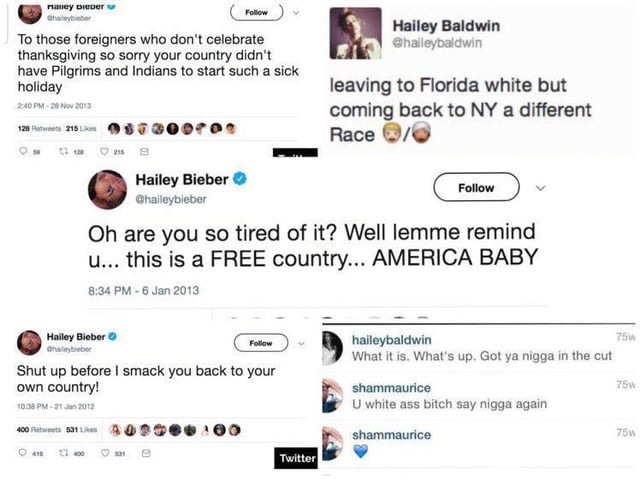Open first shammaurice commenter profile link

click(x=391, y=388)
